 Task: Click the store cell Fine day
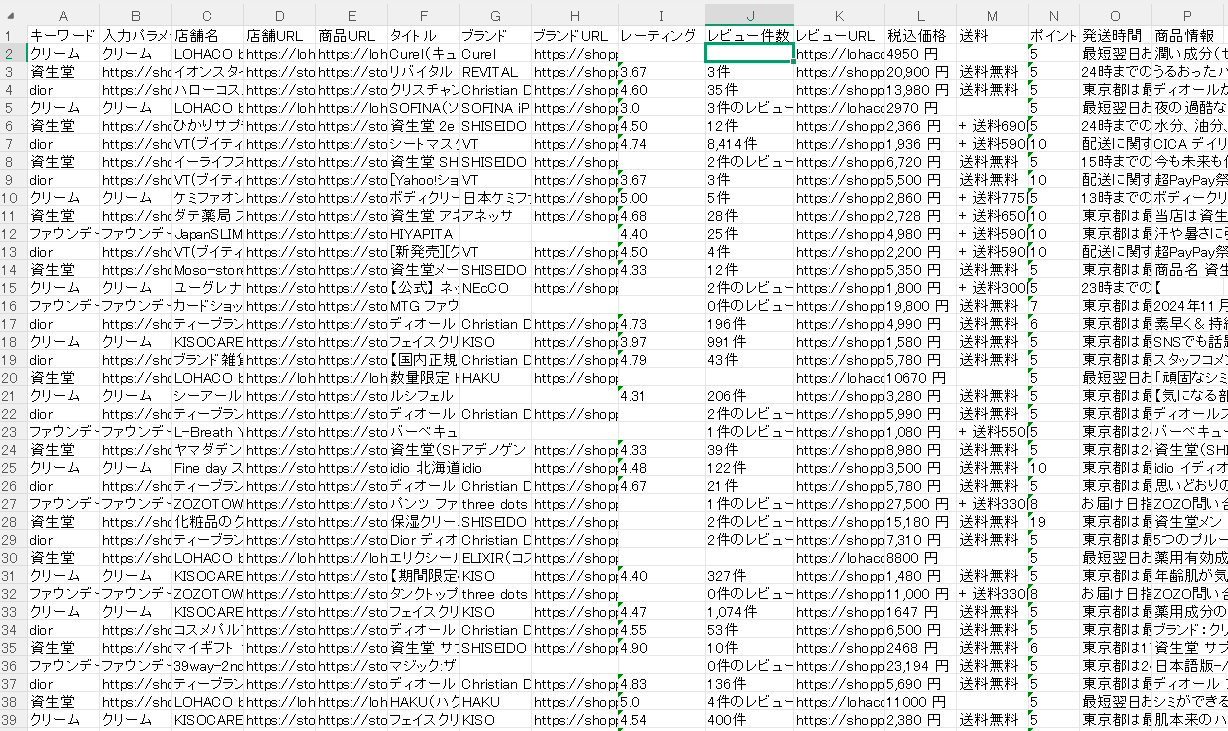(x=207, y=468)
